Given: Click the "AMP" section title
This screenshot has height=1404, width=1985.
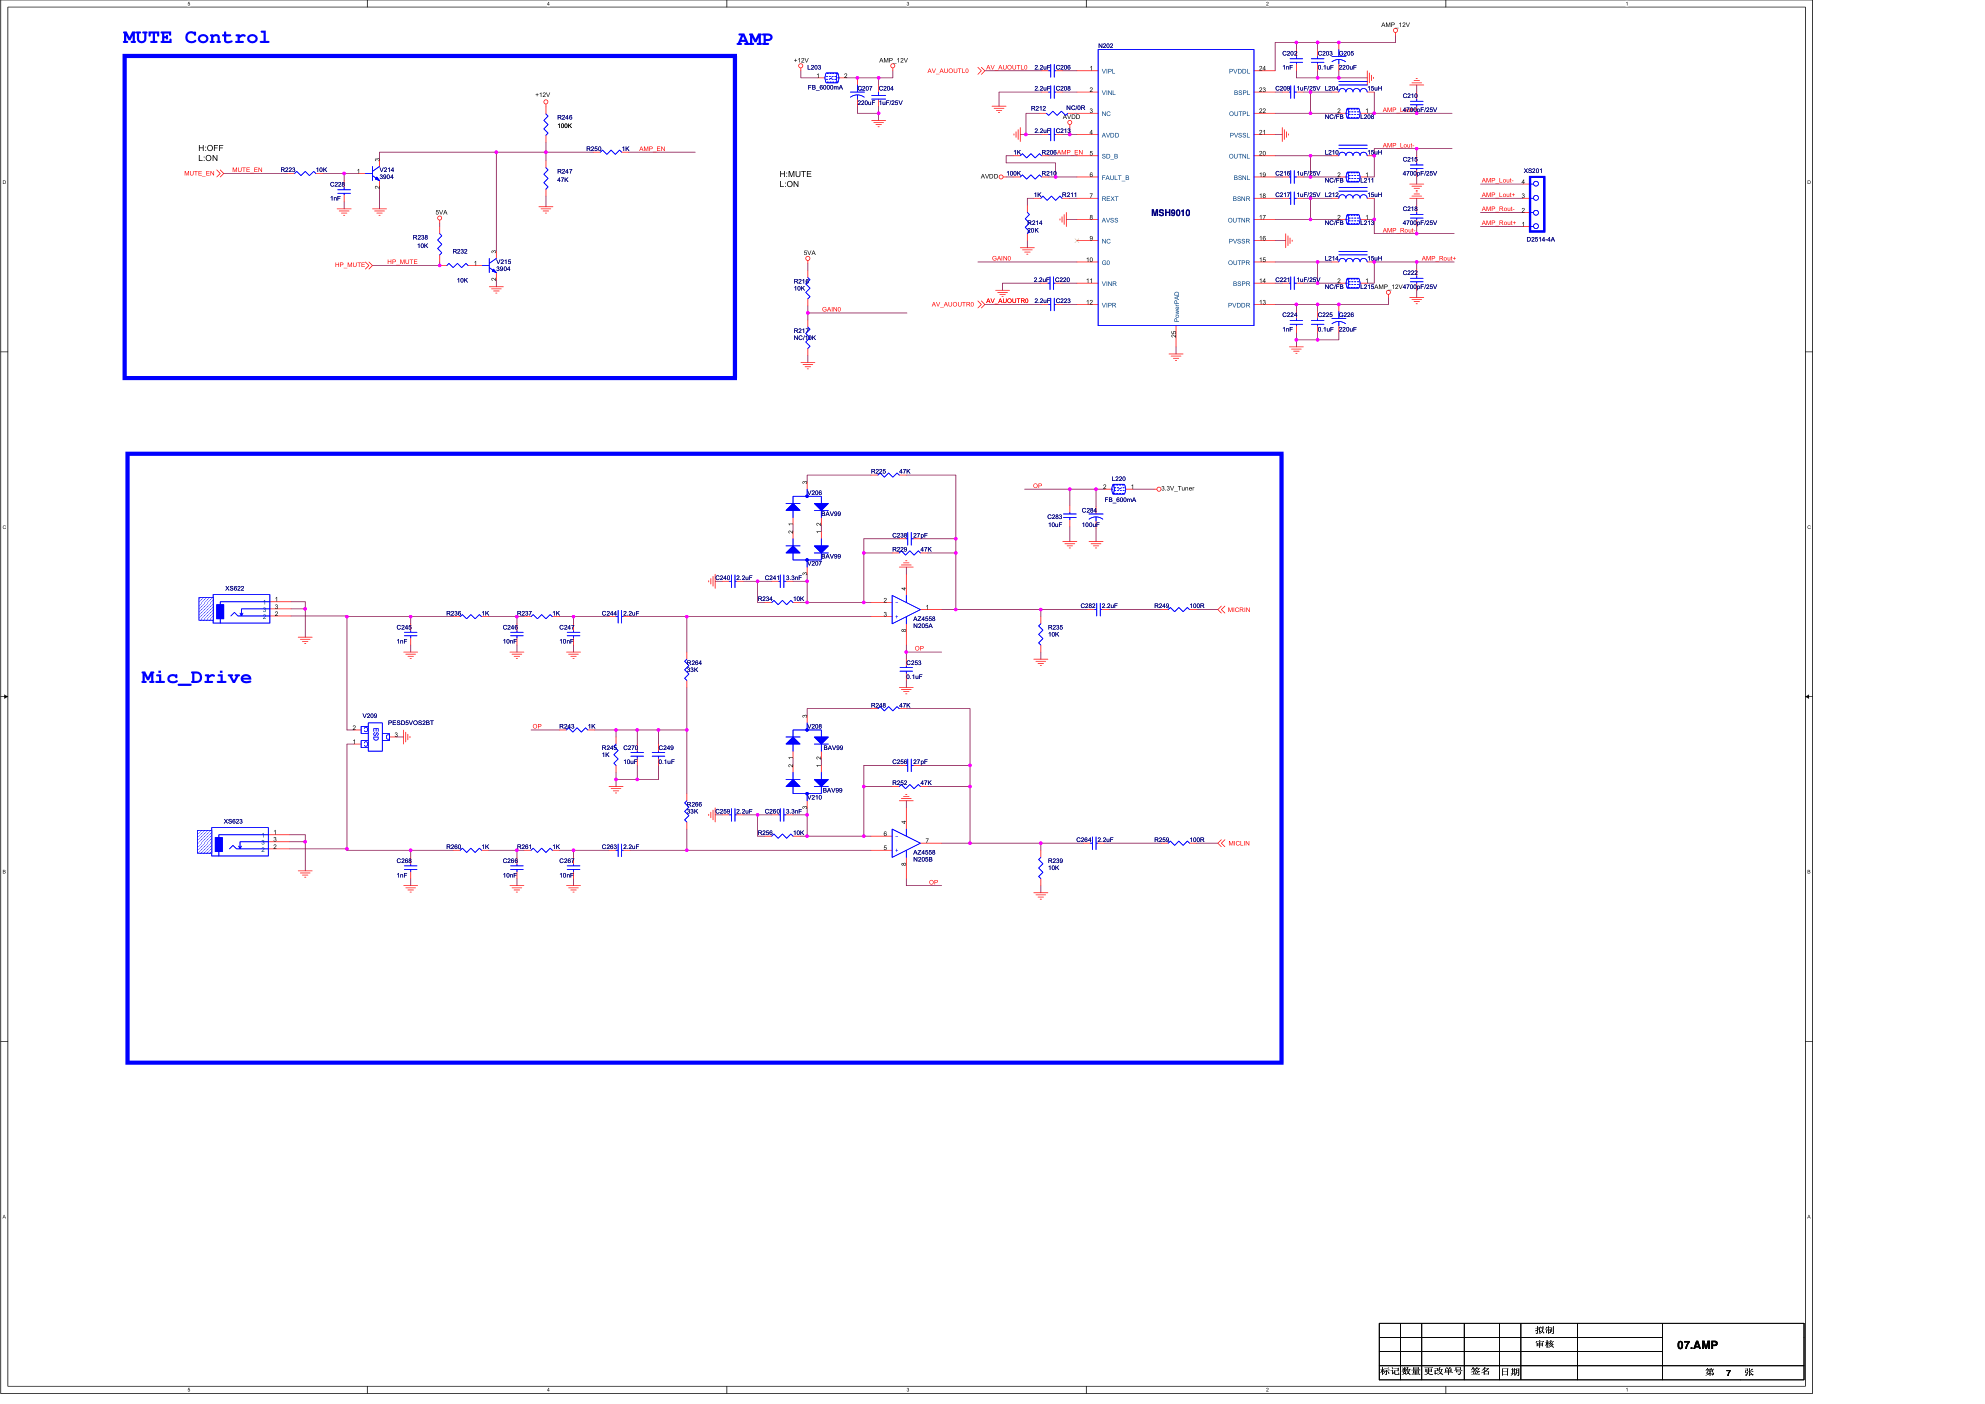Looking at the screenshot, I should 755,39.
